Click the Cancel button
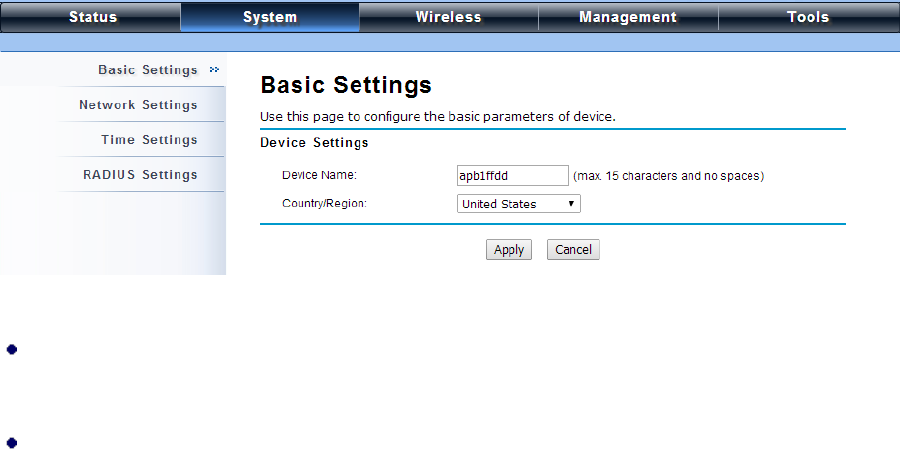This screenshot has width=900, height=450. click(573, 250)
